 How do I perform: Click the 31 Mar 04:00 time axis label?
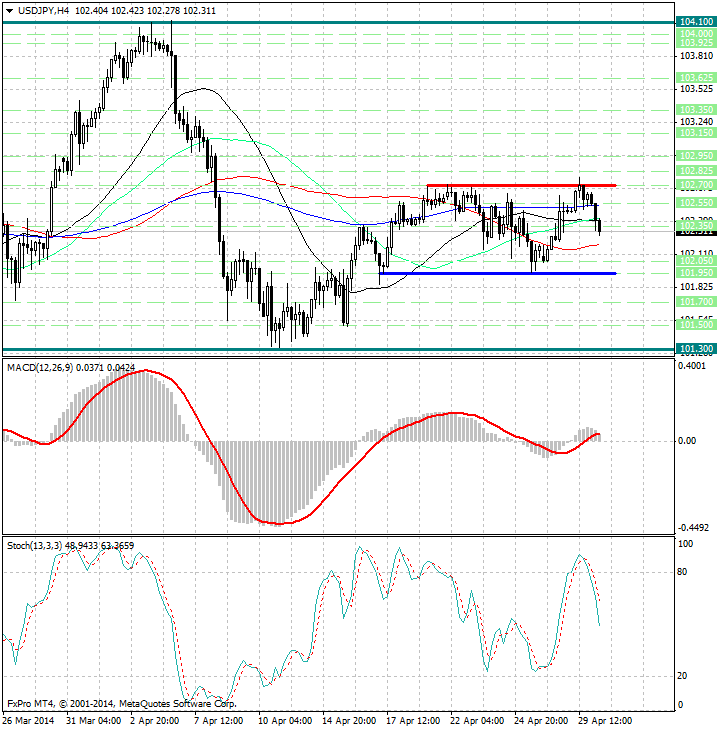pyautogui.click(x=92, y=720)
